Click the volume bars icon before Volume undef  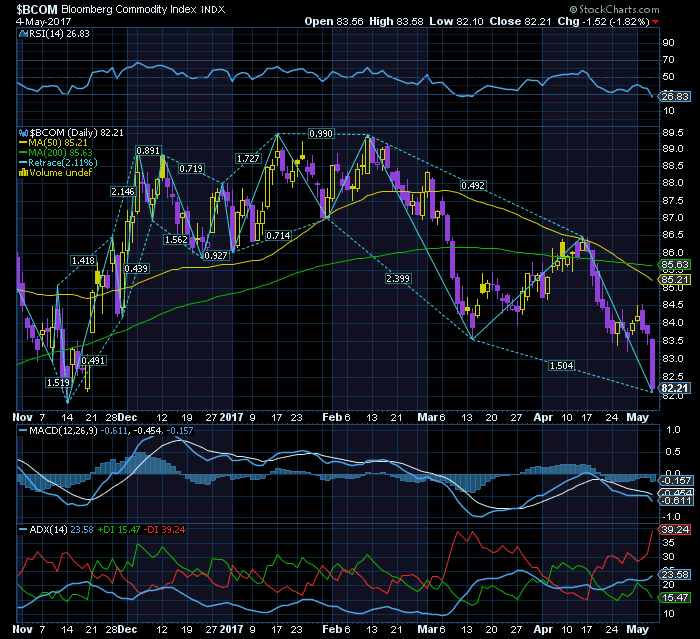[23, 172]
